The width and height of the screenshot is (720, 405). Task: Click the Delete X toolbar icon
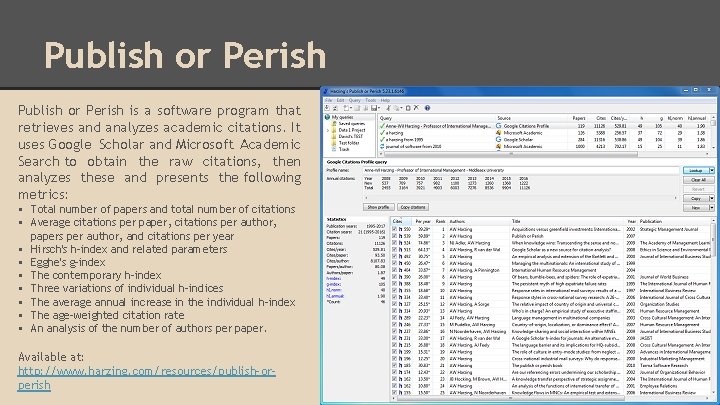click(x=416, y=108)
